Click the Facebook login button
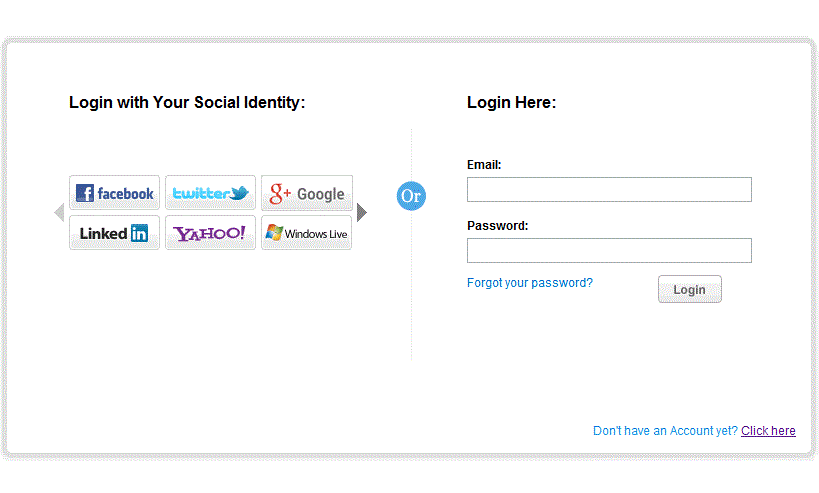The height and width of the screenshot is (493, 819). click(x=114, y=193)
